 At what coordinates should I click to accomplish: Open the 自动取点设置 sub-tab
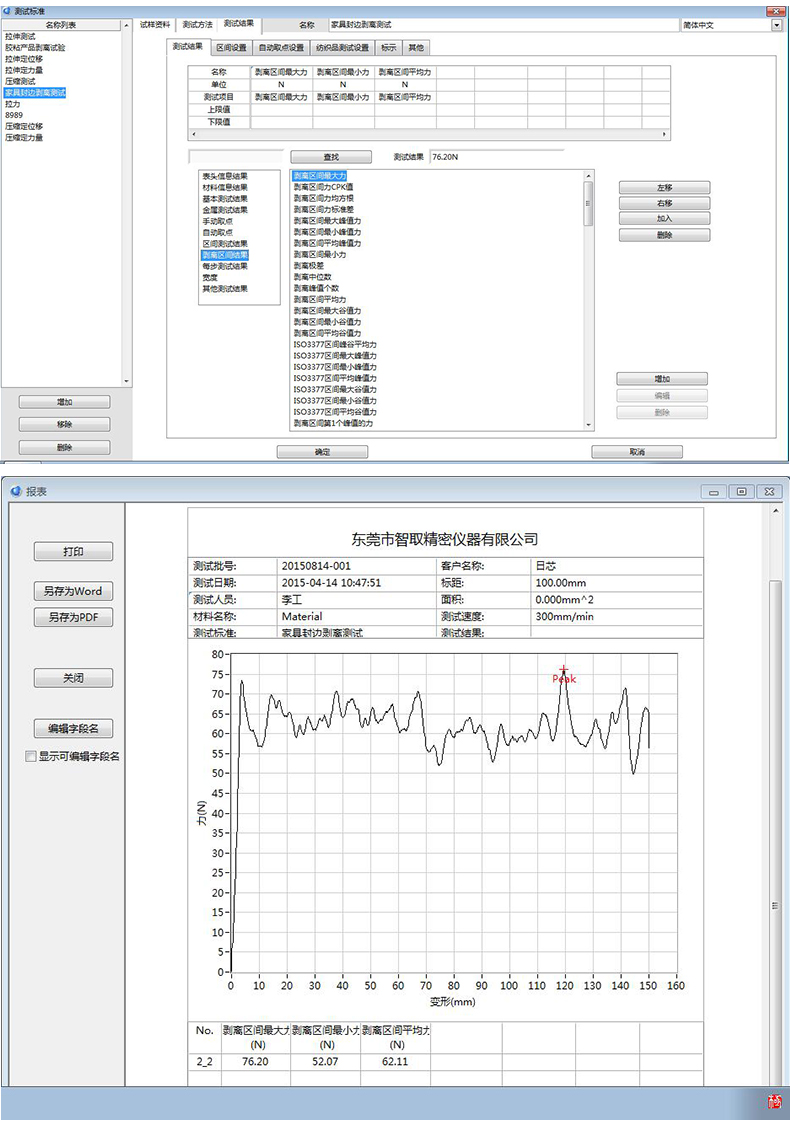[281, 47]
